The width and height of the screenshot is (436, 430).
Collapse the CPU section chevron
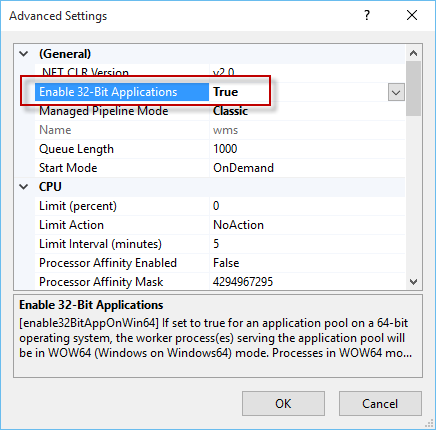(24, 187)
